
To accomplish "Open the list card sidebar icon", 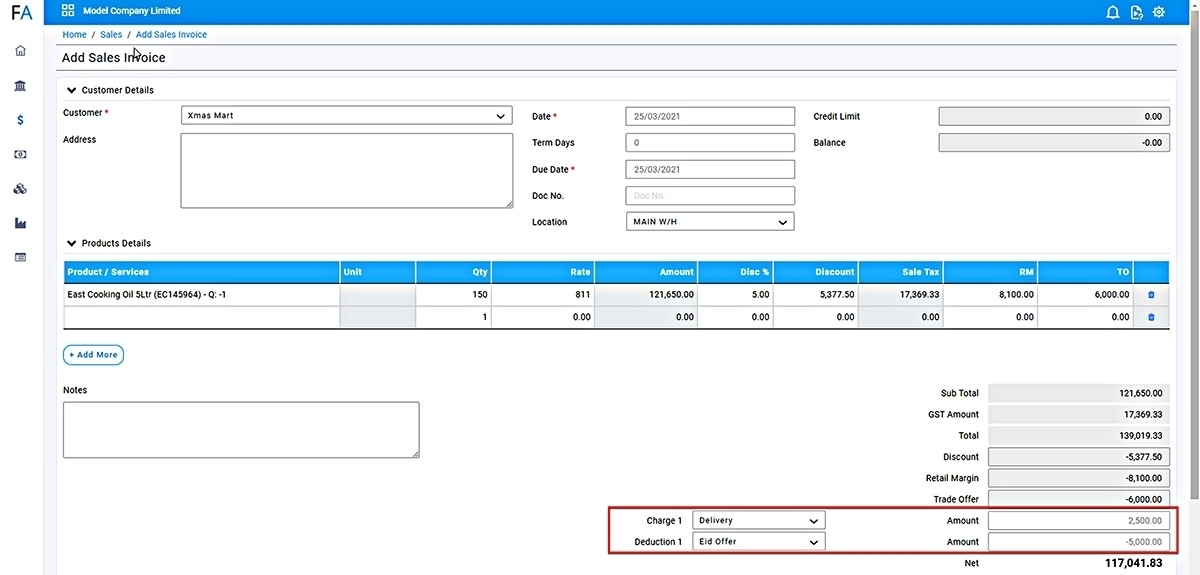I will coord(21,258).
